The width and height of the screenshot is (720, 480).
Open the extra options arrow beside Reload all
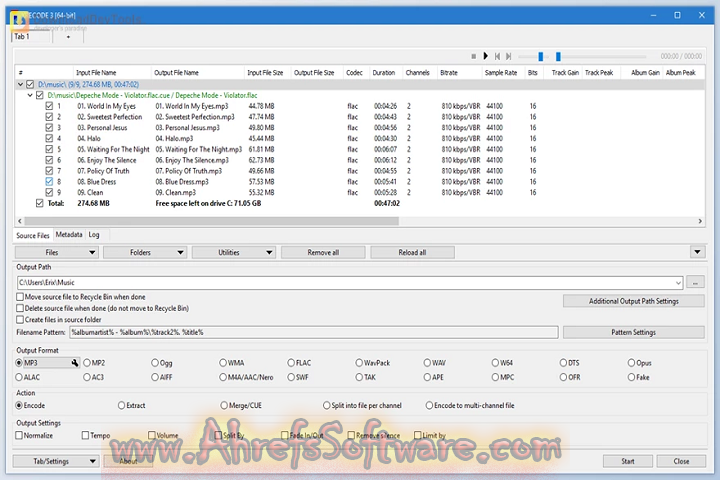click(x=697, y=252)
